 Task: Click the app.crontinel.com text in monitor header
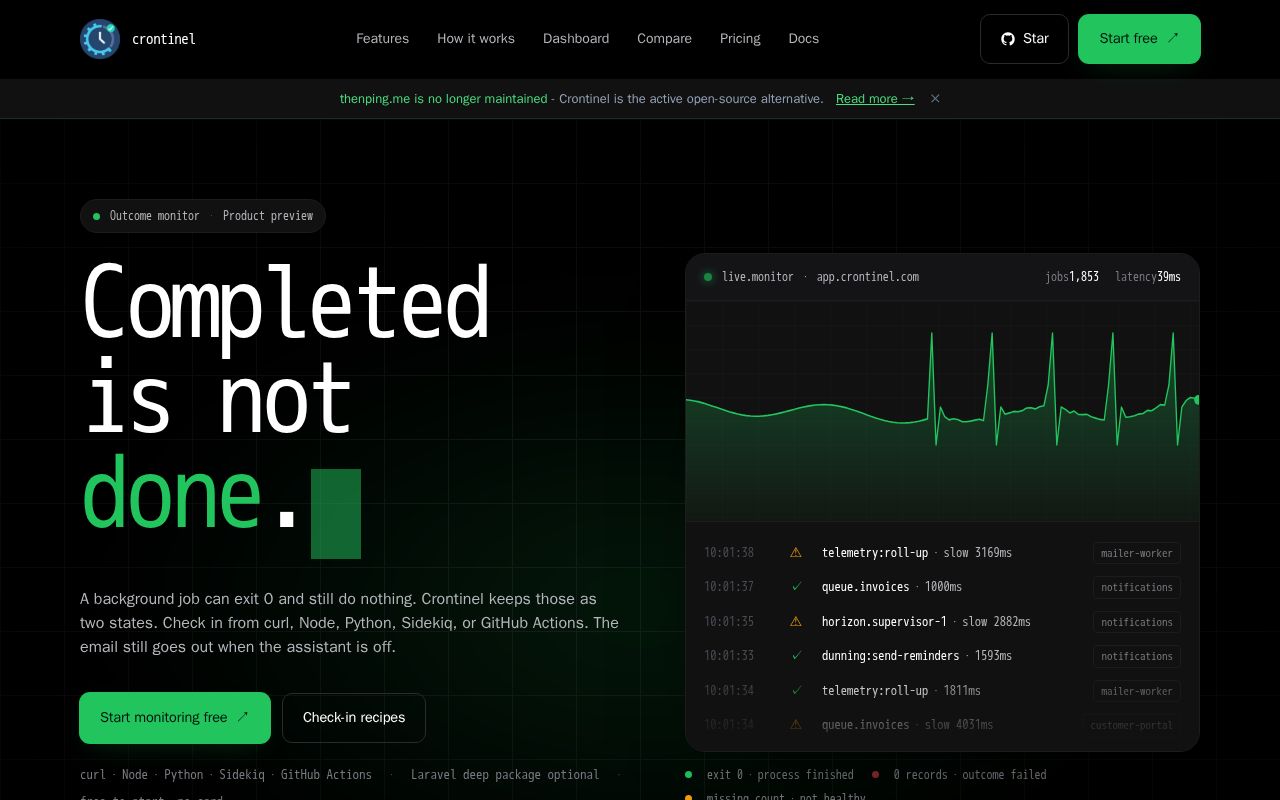click(x=868, y=277)
